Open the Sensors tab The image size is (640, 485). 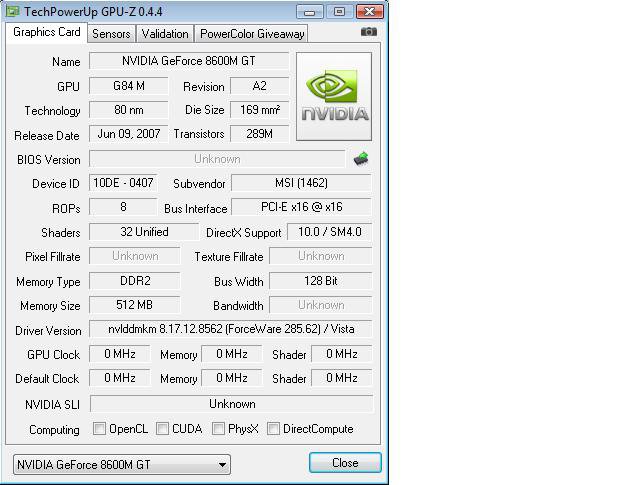point(111,34)
